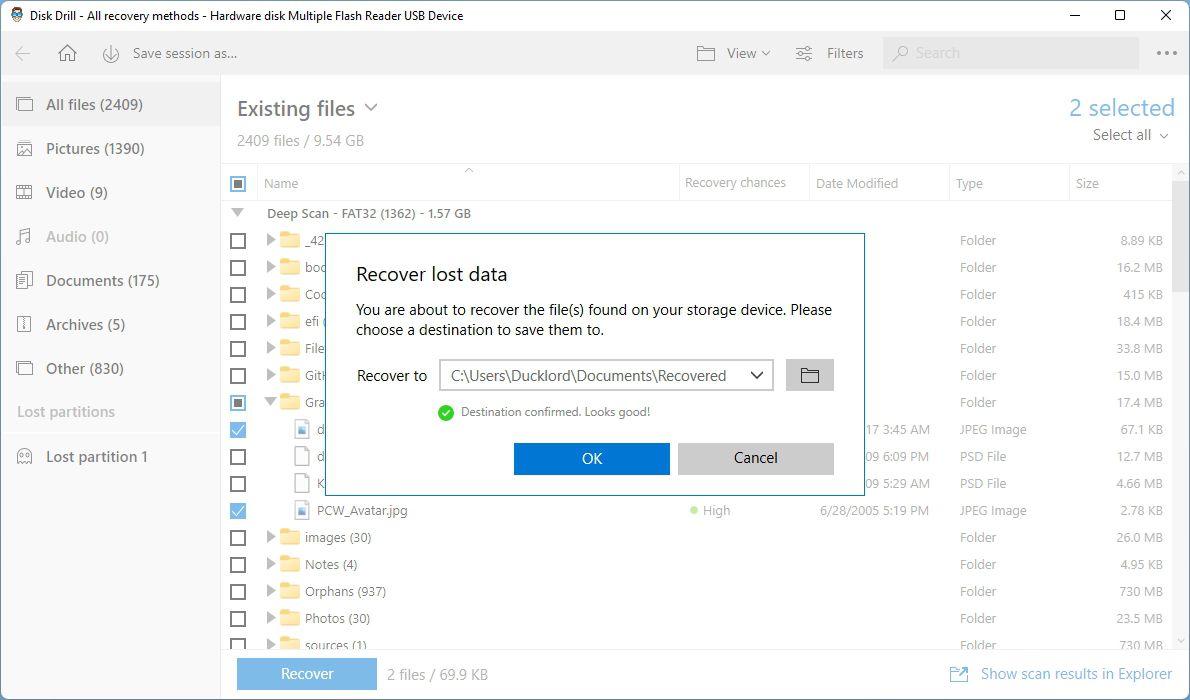Uncheck the 67.1 KB JPEG file checkbox
Viewport: 1190px width, 700px height.
pyautogui.click(x=238, y=430)
